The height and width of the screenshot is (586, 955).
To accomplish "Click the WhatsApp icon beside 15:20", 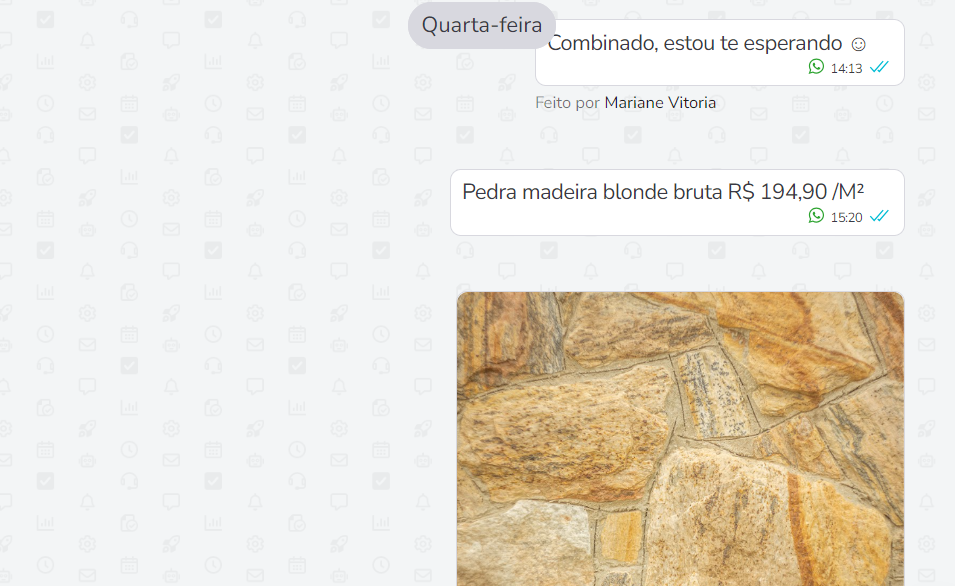I will pos(816,216).
